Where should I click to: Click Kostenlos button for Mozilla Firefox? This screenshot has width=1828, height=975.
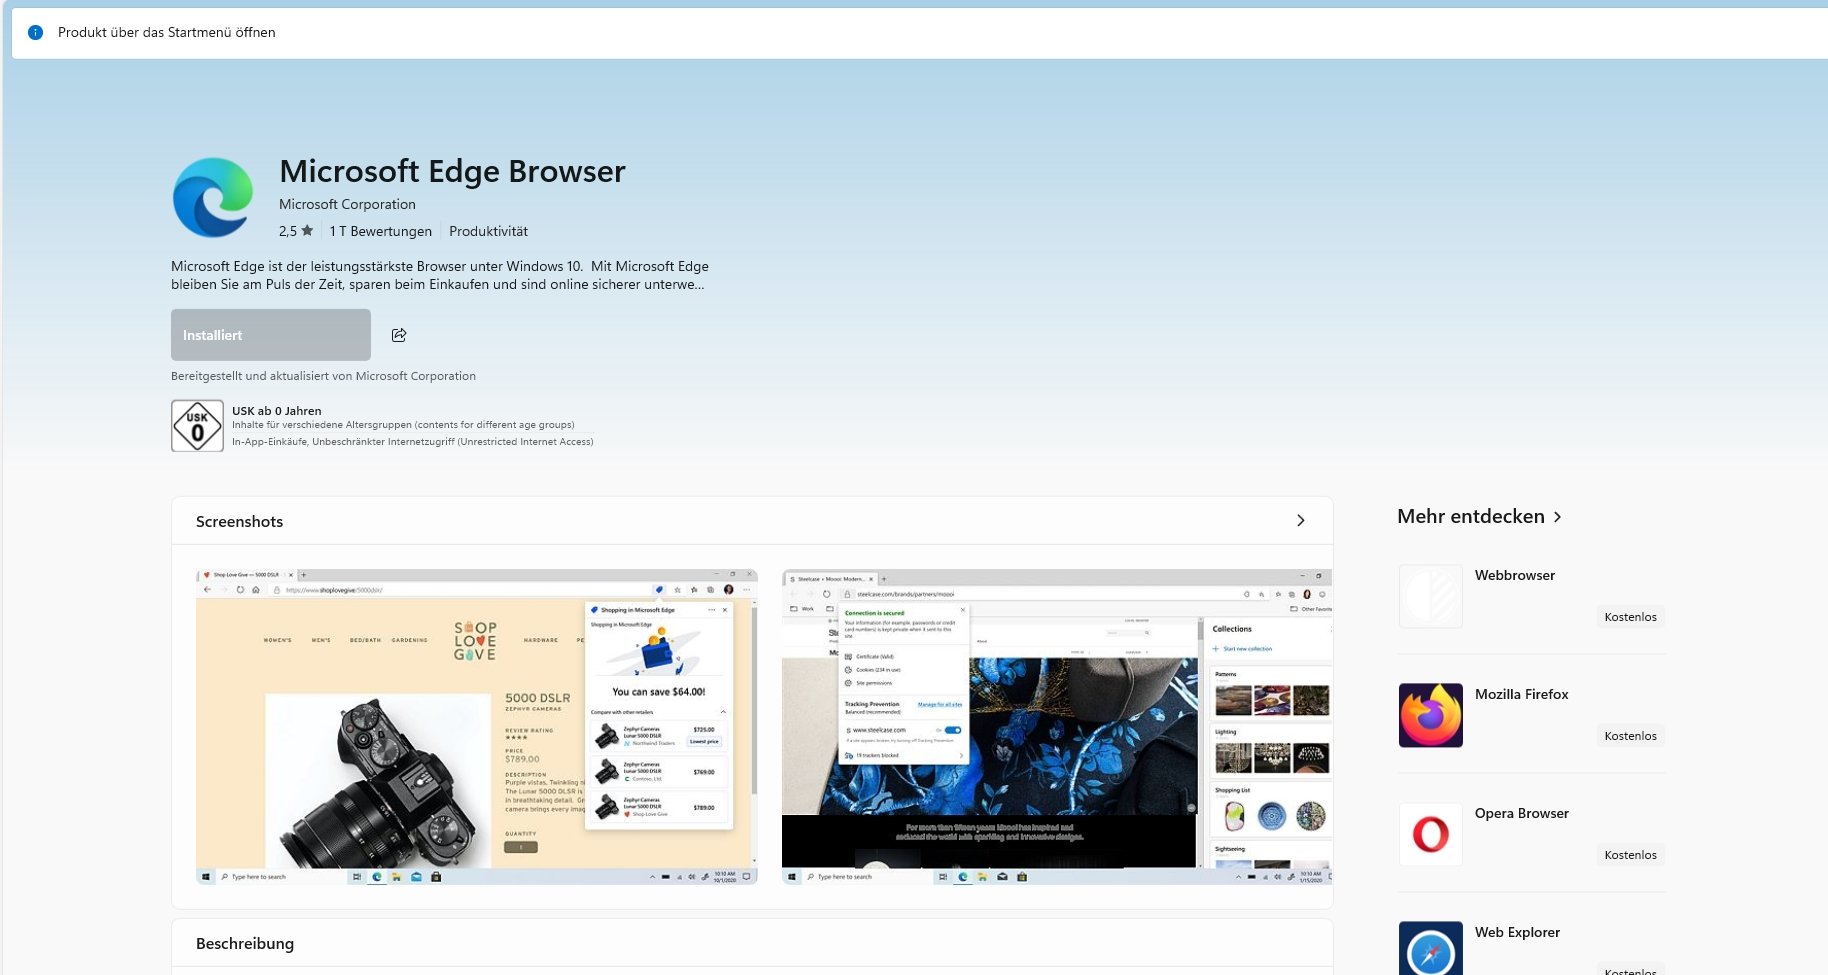coord(1630,736)
